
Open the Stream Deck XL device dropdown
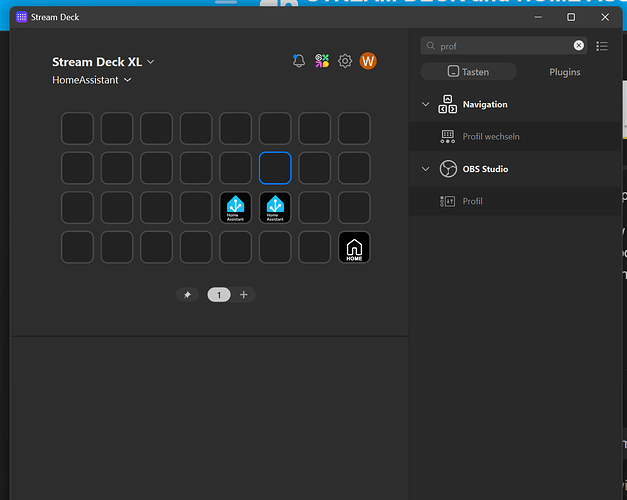point(103,62)
